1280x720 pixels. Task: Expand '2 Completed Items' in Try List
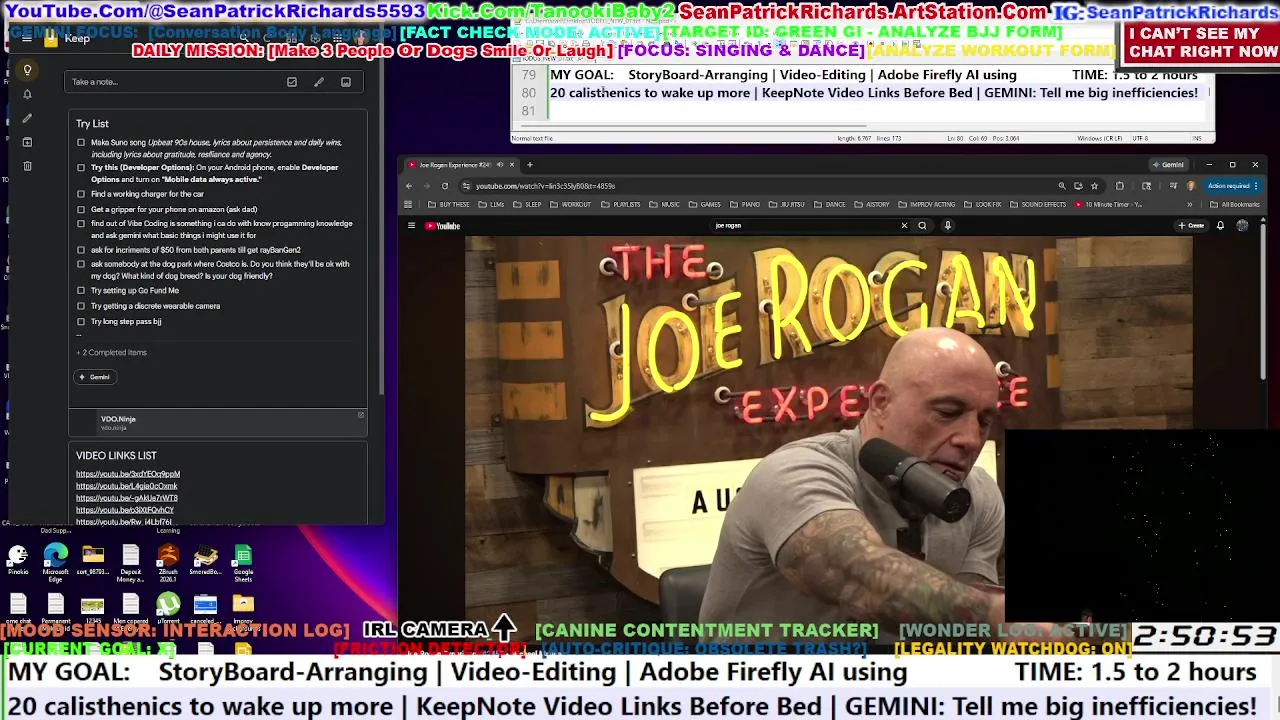pyautogui.click(x=112, y=352)
